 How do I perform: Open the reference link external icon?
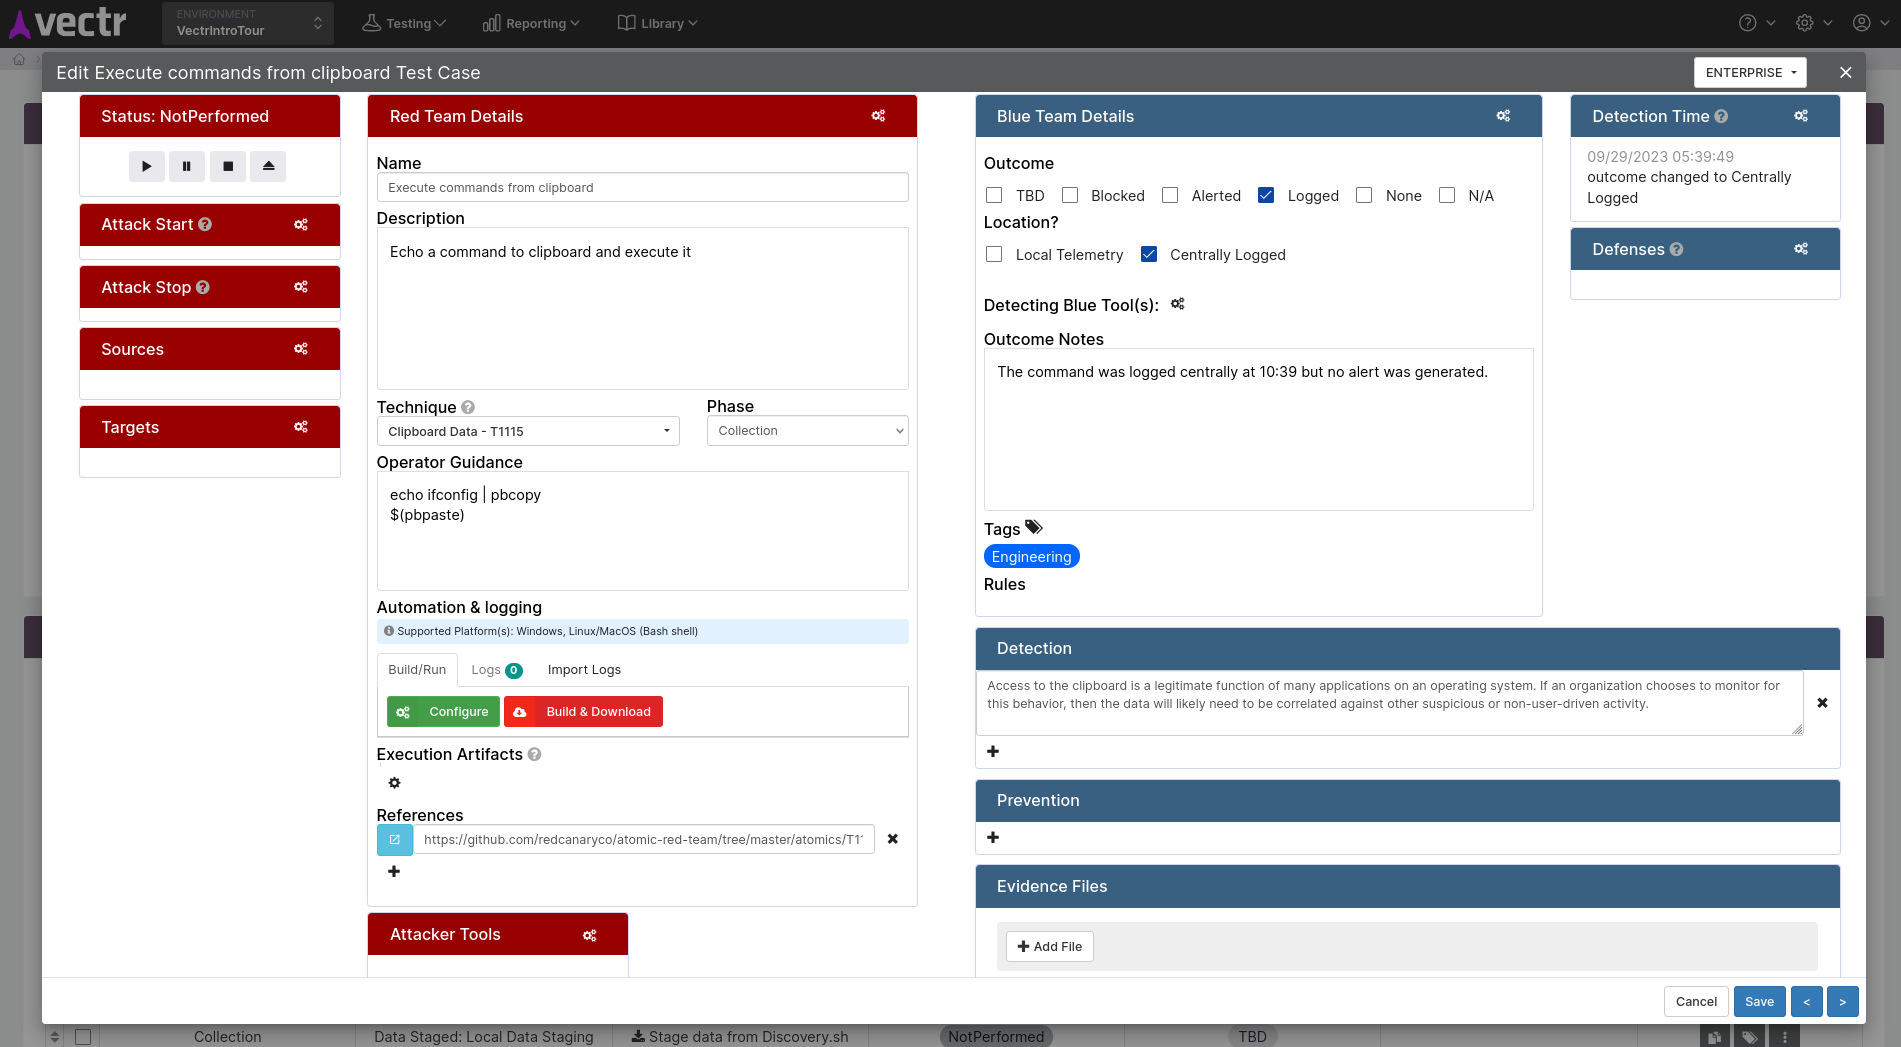click(x=395, y=840)
